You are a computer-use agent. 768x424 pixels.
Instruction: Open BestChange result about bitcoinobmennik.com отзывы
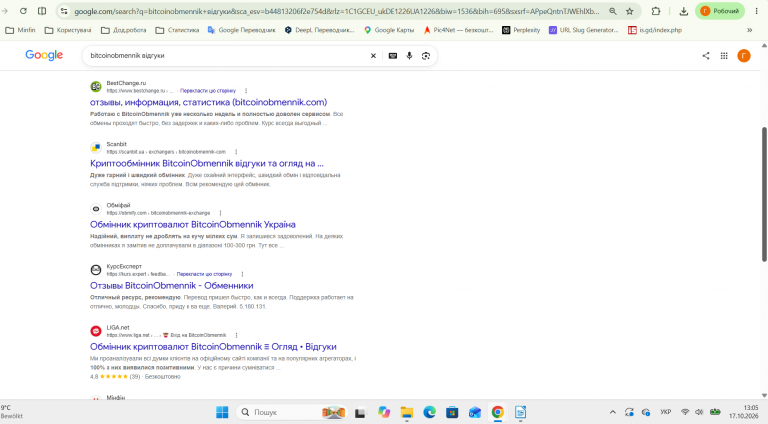209,102
